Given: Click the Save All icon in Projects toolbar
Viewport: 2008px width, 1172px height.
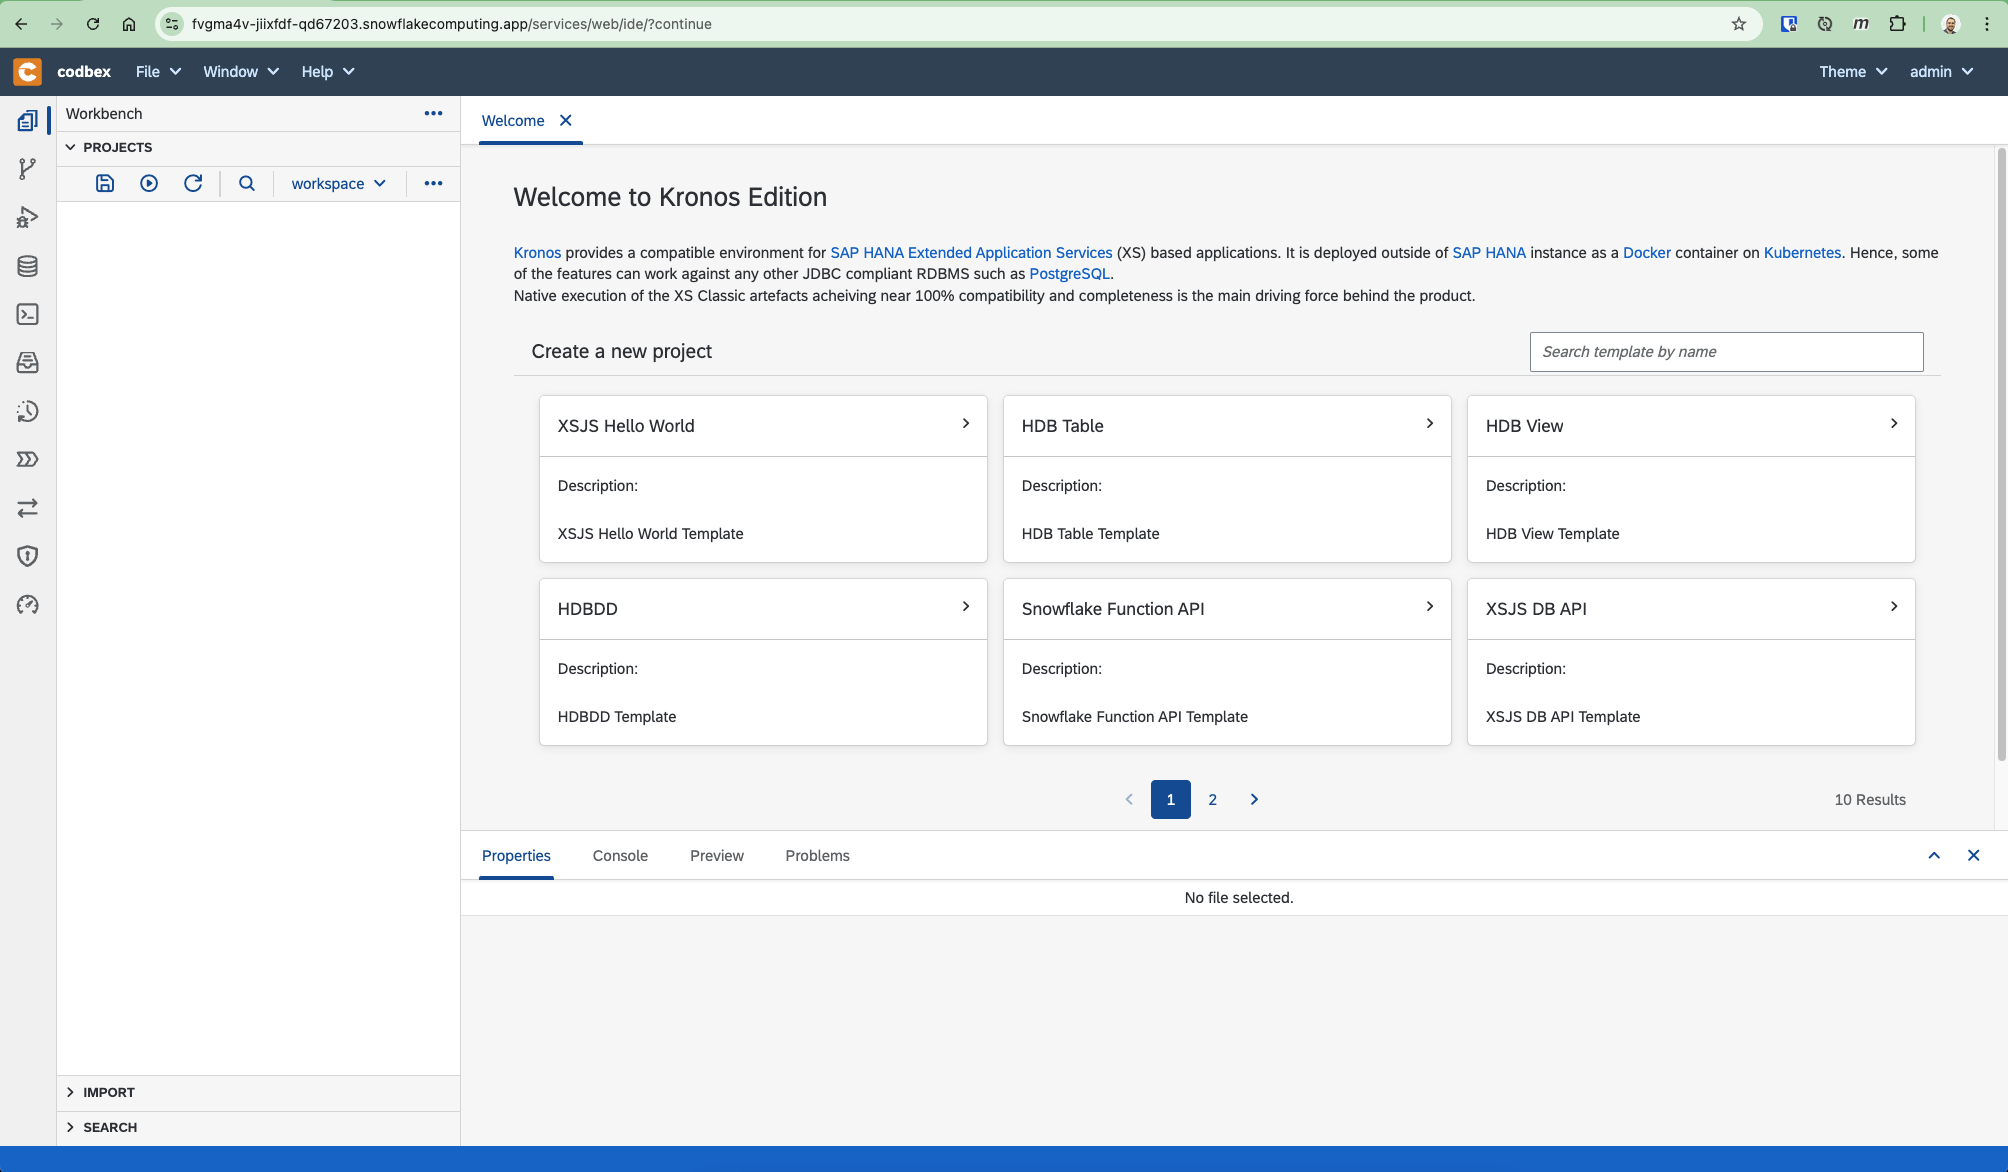Looking at the screenshot, I should click(x=105, y=183).
